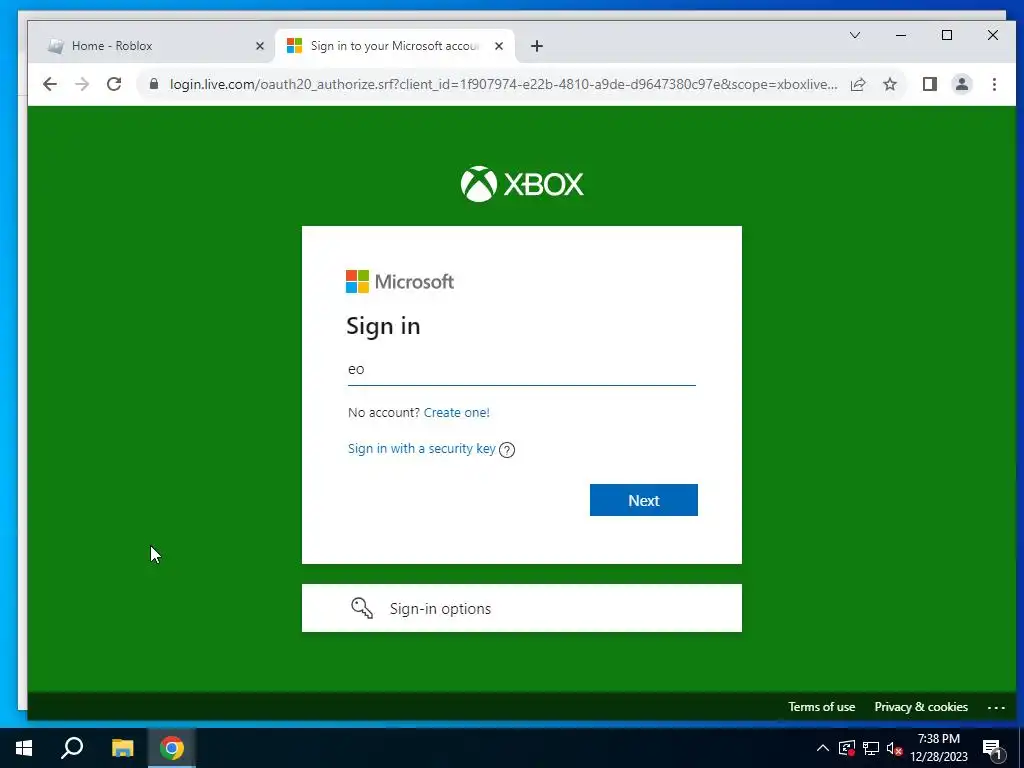
Task: Click the blue Next button
Action: [643, 500]
